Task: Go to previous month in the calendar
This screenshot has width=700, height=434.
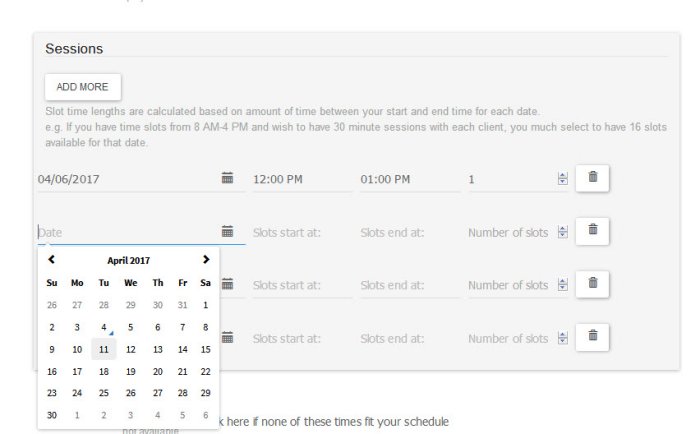Action: pos(52,259)
